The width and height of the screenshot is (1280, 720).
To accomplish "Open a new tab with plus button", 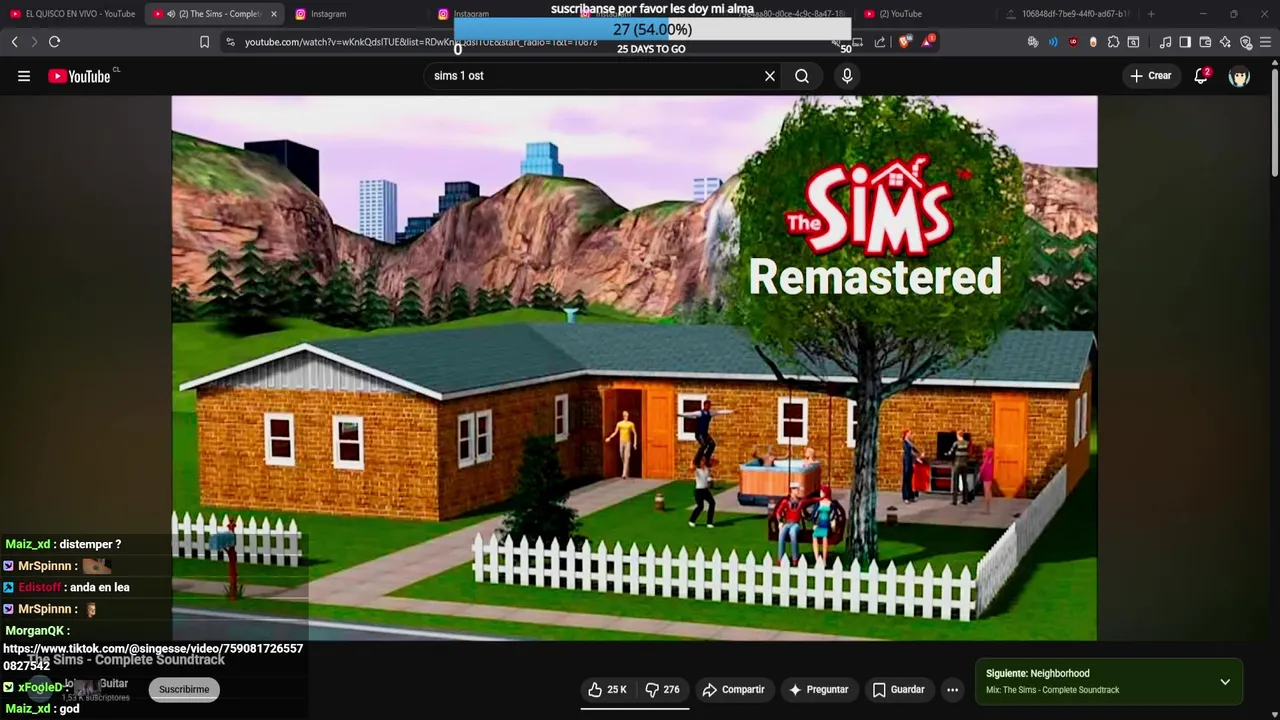I will [x=1151, y=14].
